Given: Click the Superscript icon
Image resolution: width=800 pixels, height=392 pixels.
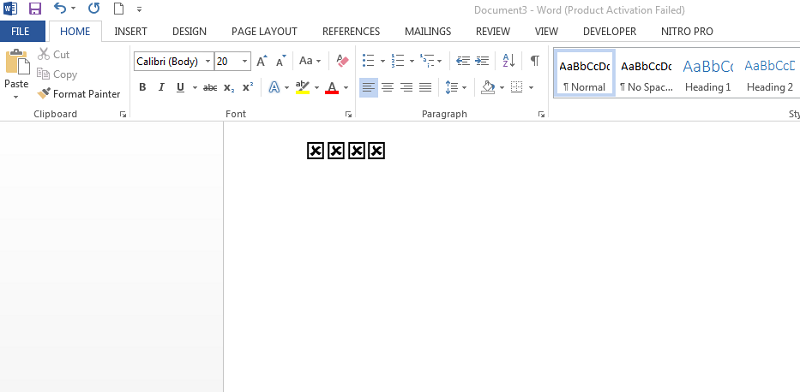Looking at the screenshot, I should coord(247,87).
